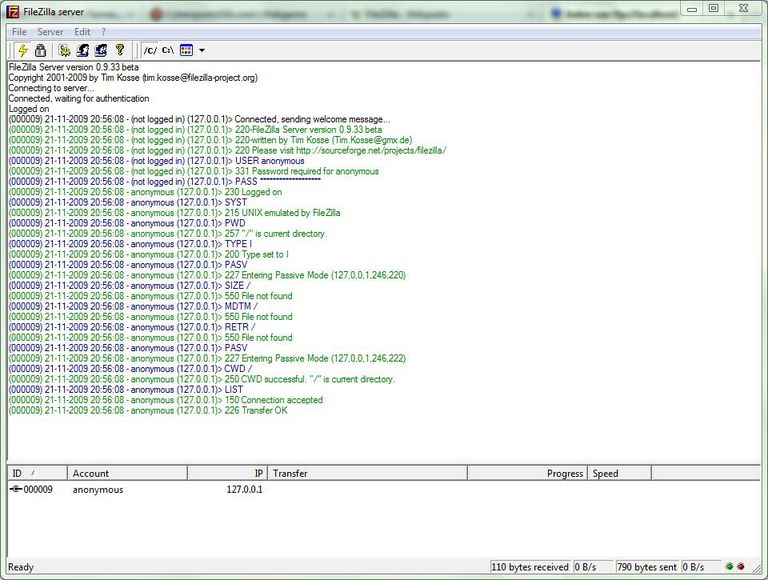This screenshot has width=768, height=580.
Task: Sort by the IP column header
Action: (227, 473)
